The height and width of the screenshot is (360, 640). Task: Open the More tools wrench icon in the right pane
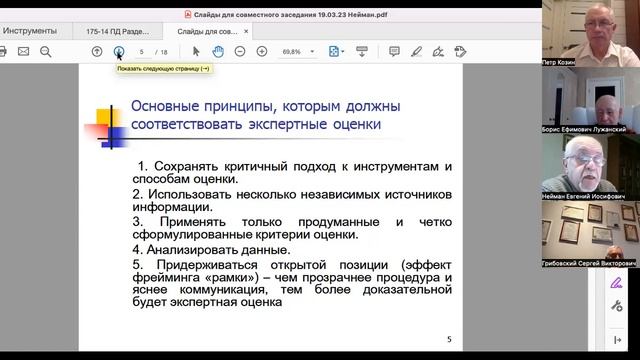tap(616, 306)
